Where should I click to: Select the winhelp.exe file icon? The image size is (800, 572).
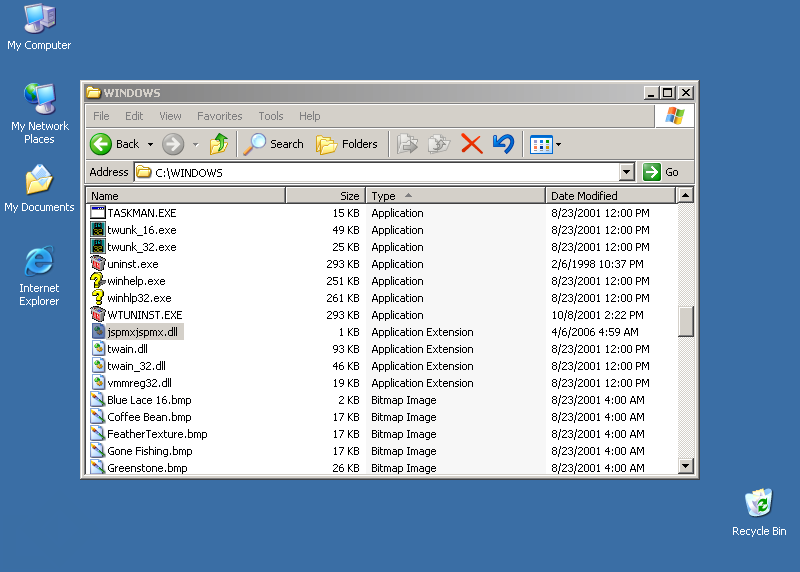click(97, 281)
